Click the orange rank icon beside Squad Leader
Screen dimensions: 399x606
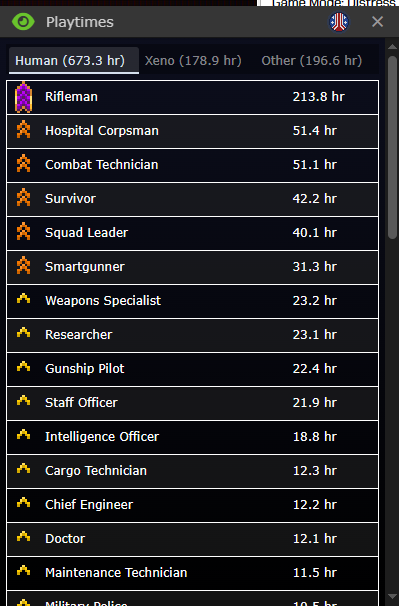pyautogui.click(x=23, y=232)
